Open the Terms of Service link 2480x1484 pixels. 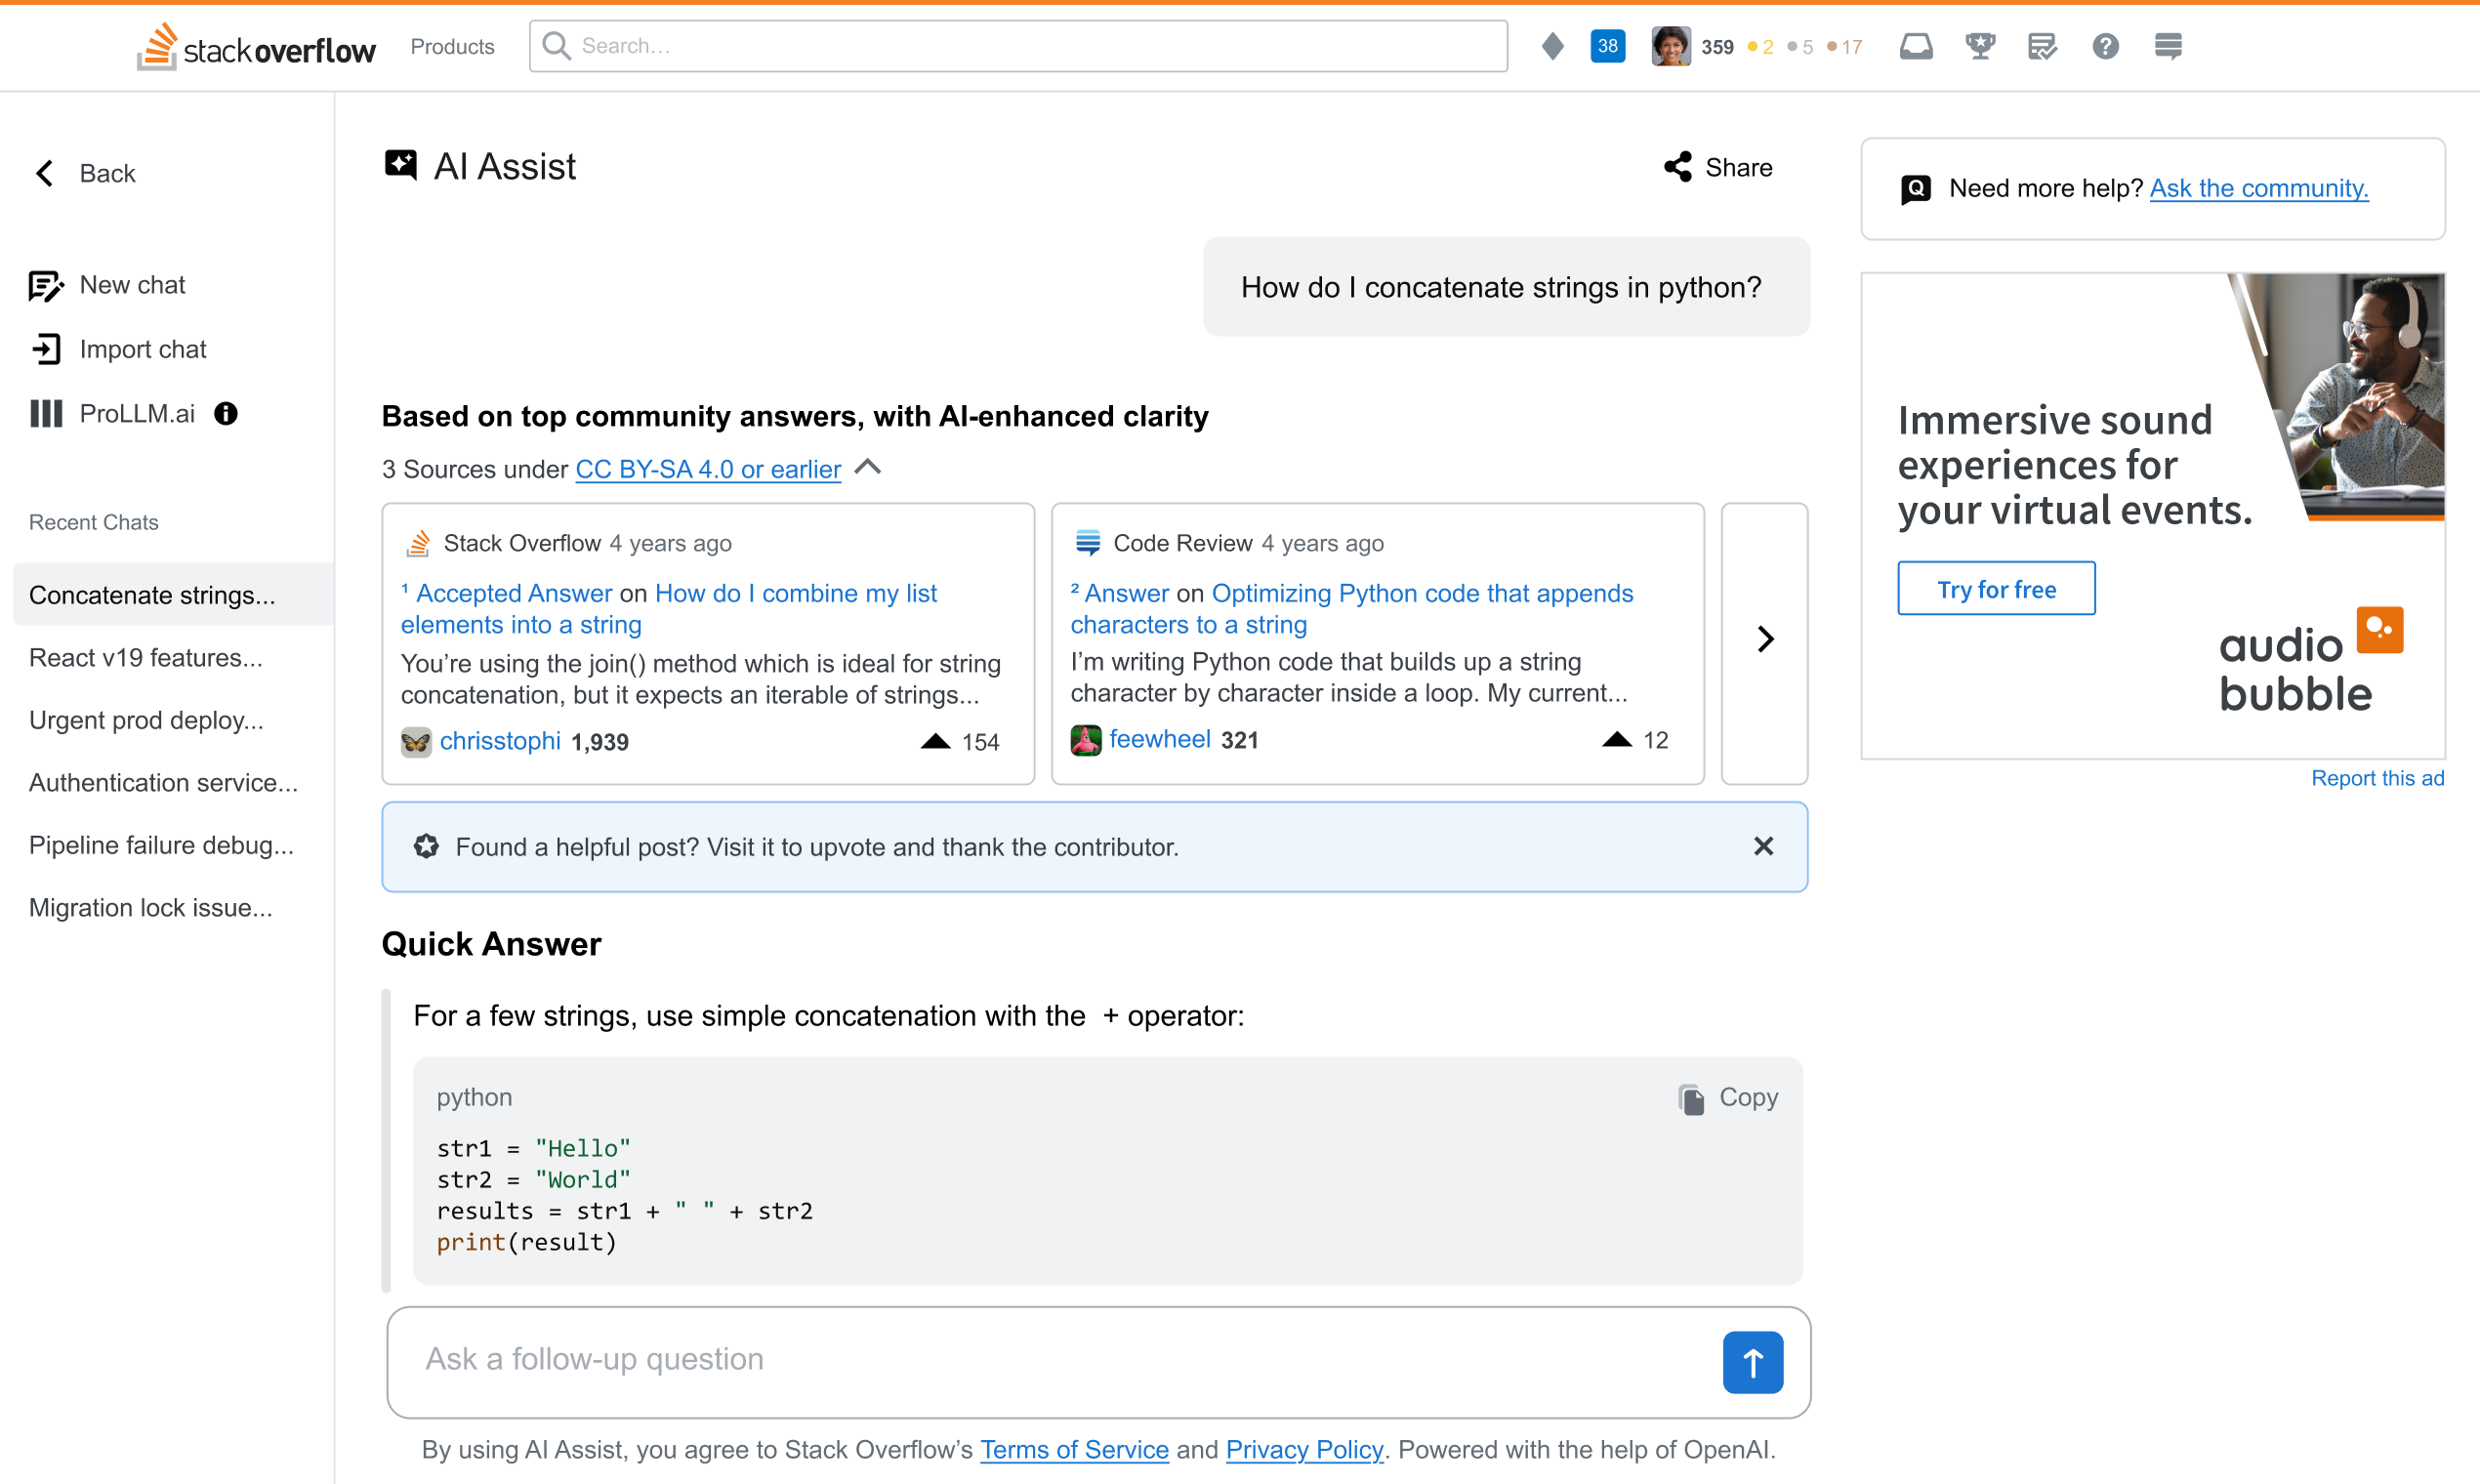pyautogui.click(x=1074, y=1449)
